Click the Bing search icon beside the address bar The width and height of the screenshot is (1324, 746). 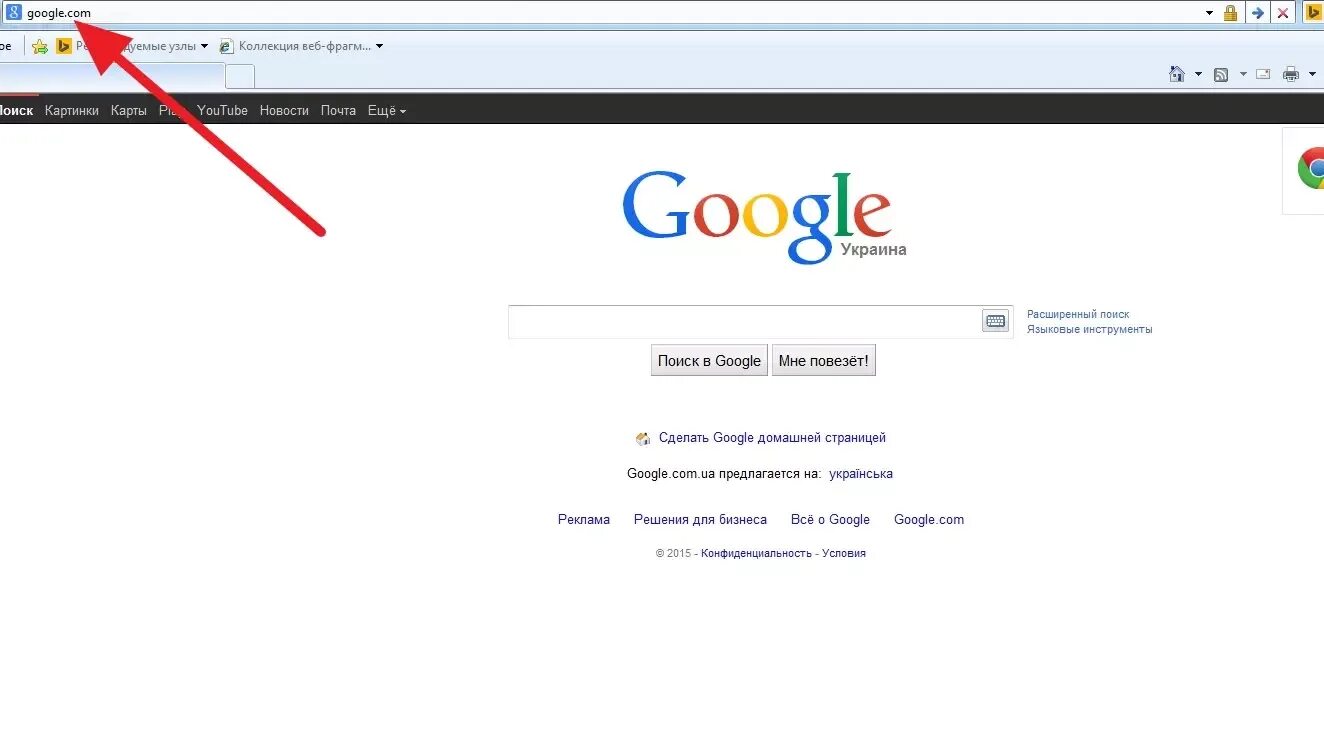1314,13
